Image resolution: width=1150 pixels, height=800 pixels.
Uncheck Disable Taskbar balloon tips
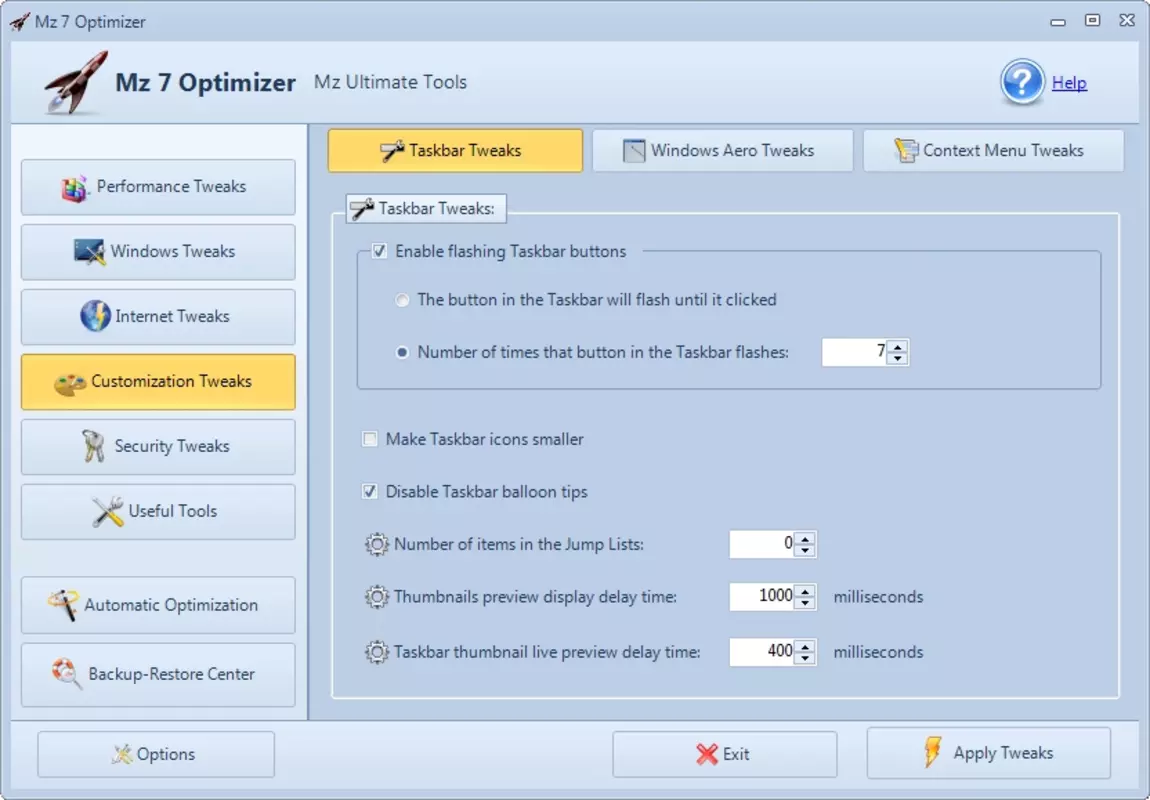coord(370,491)
